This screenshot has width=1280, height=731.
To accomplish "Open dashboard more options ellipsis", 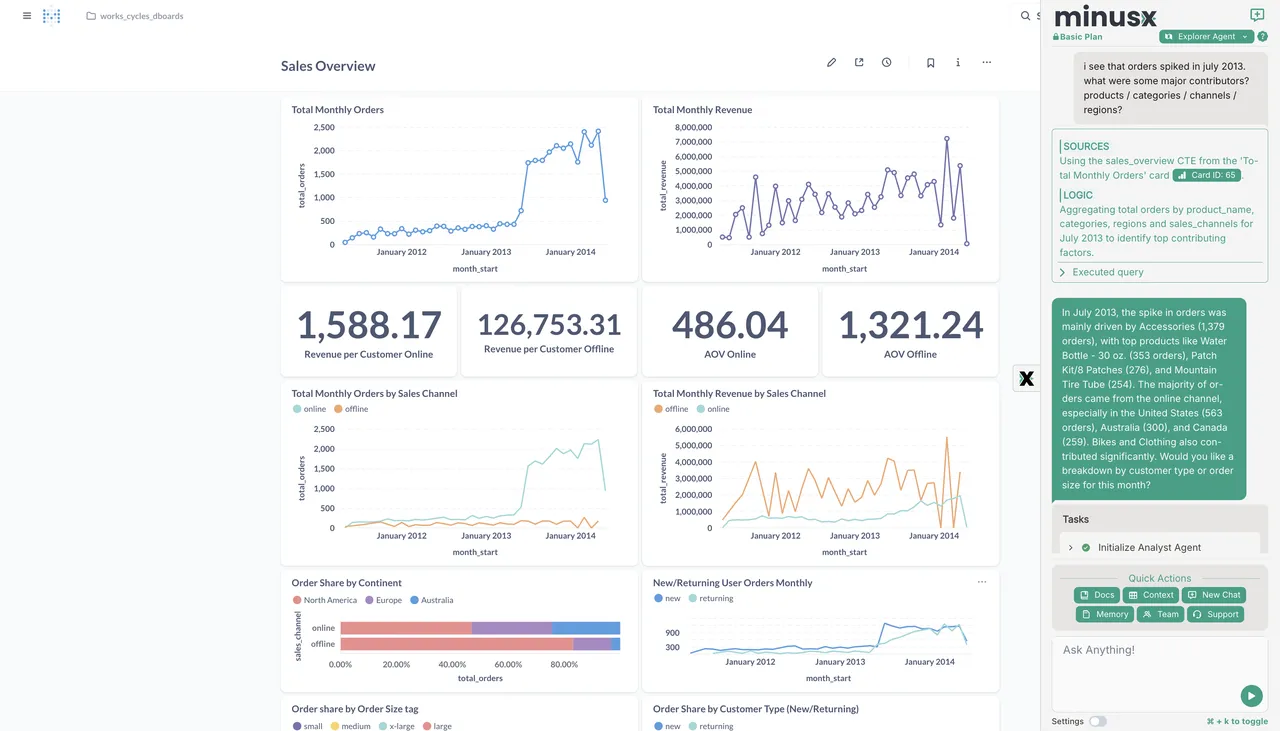I will pos(987,62).
